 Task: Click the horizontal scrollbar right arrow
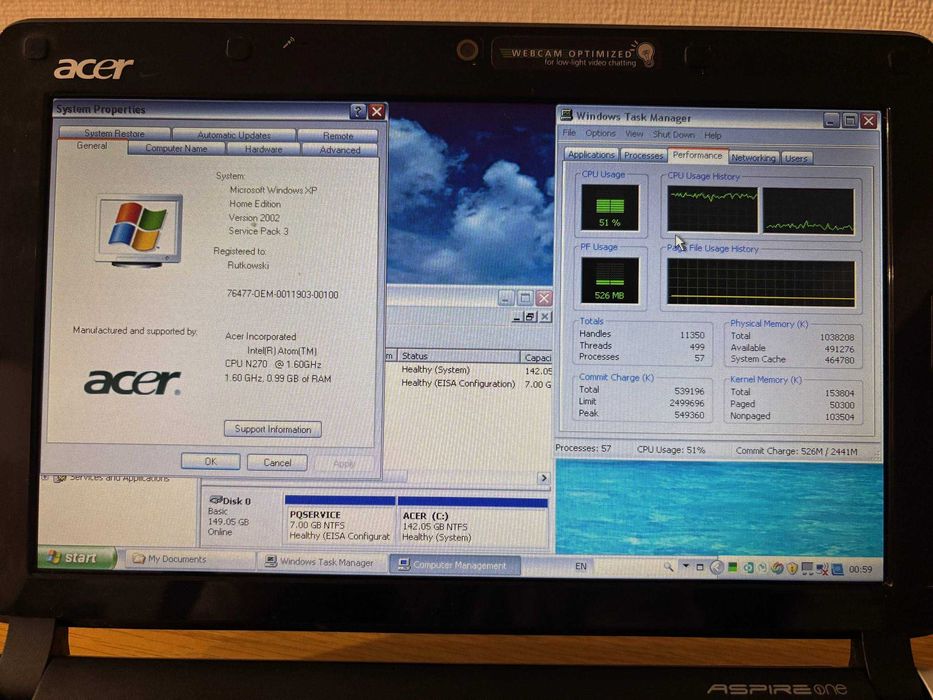pos(543,478)
